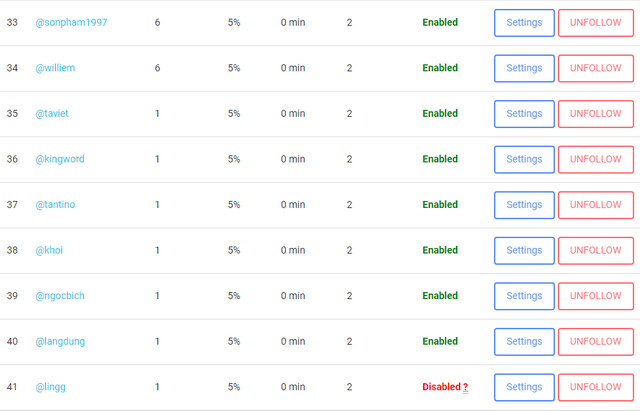The image size is (640, 411).
Task: Unfollow @lingg
Action: tap(596, 387)
